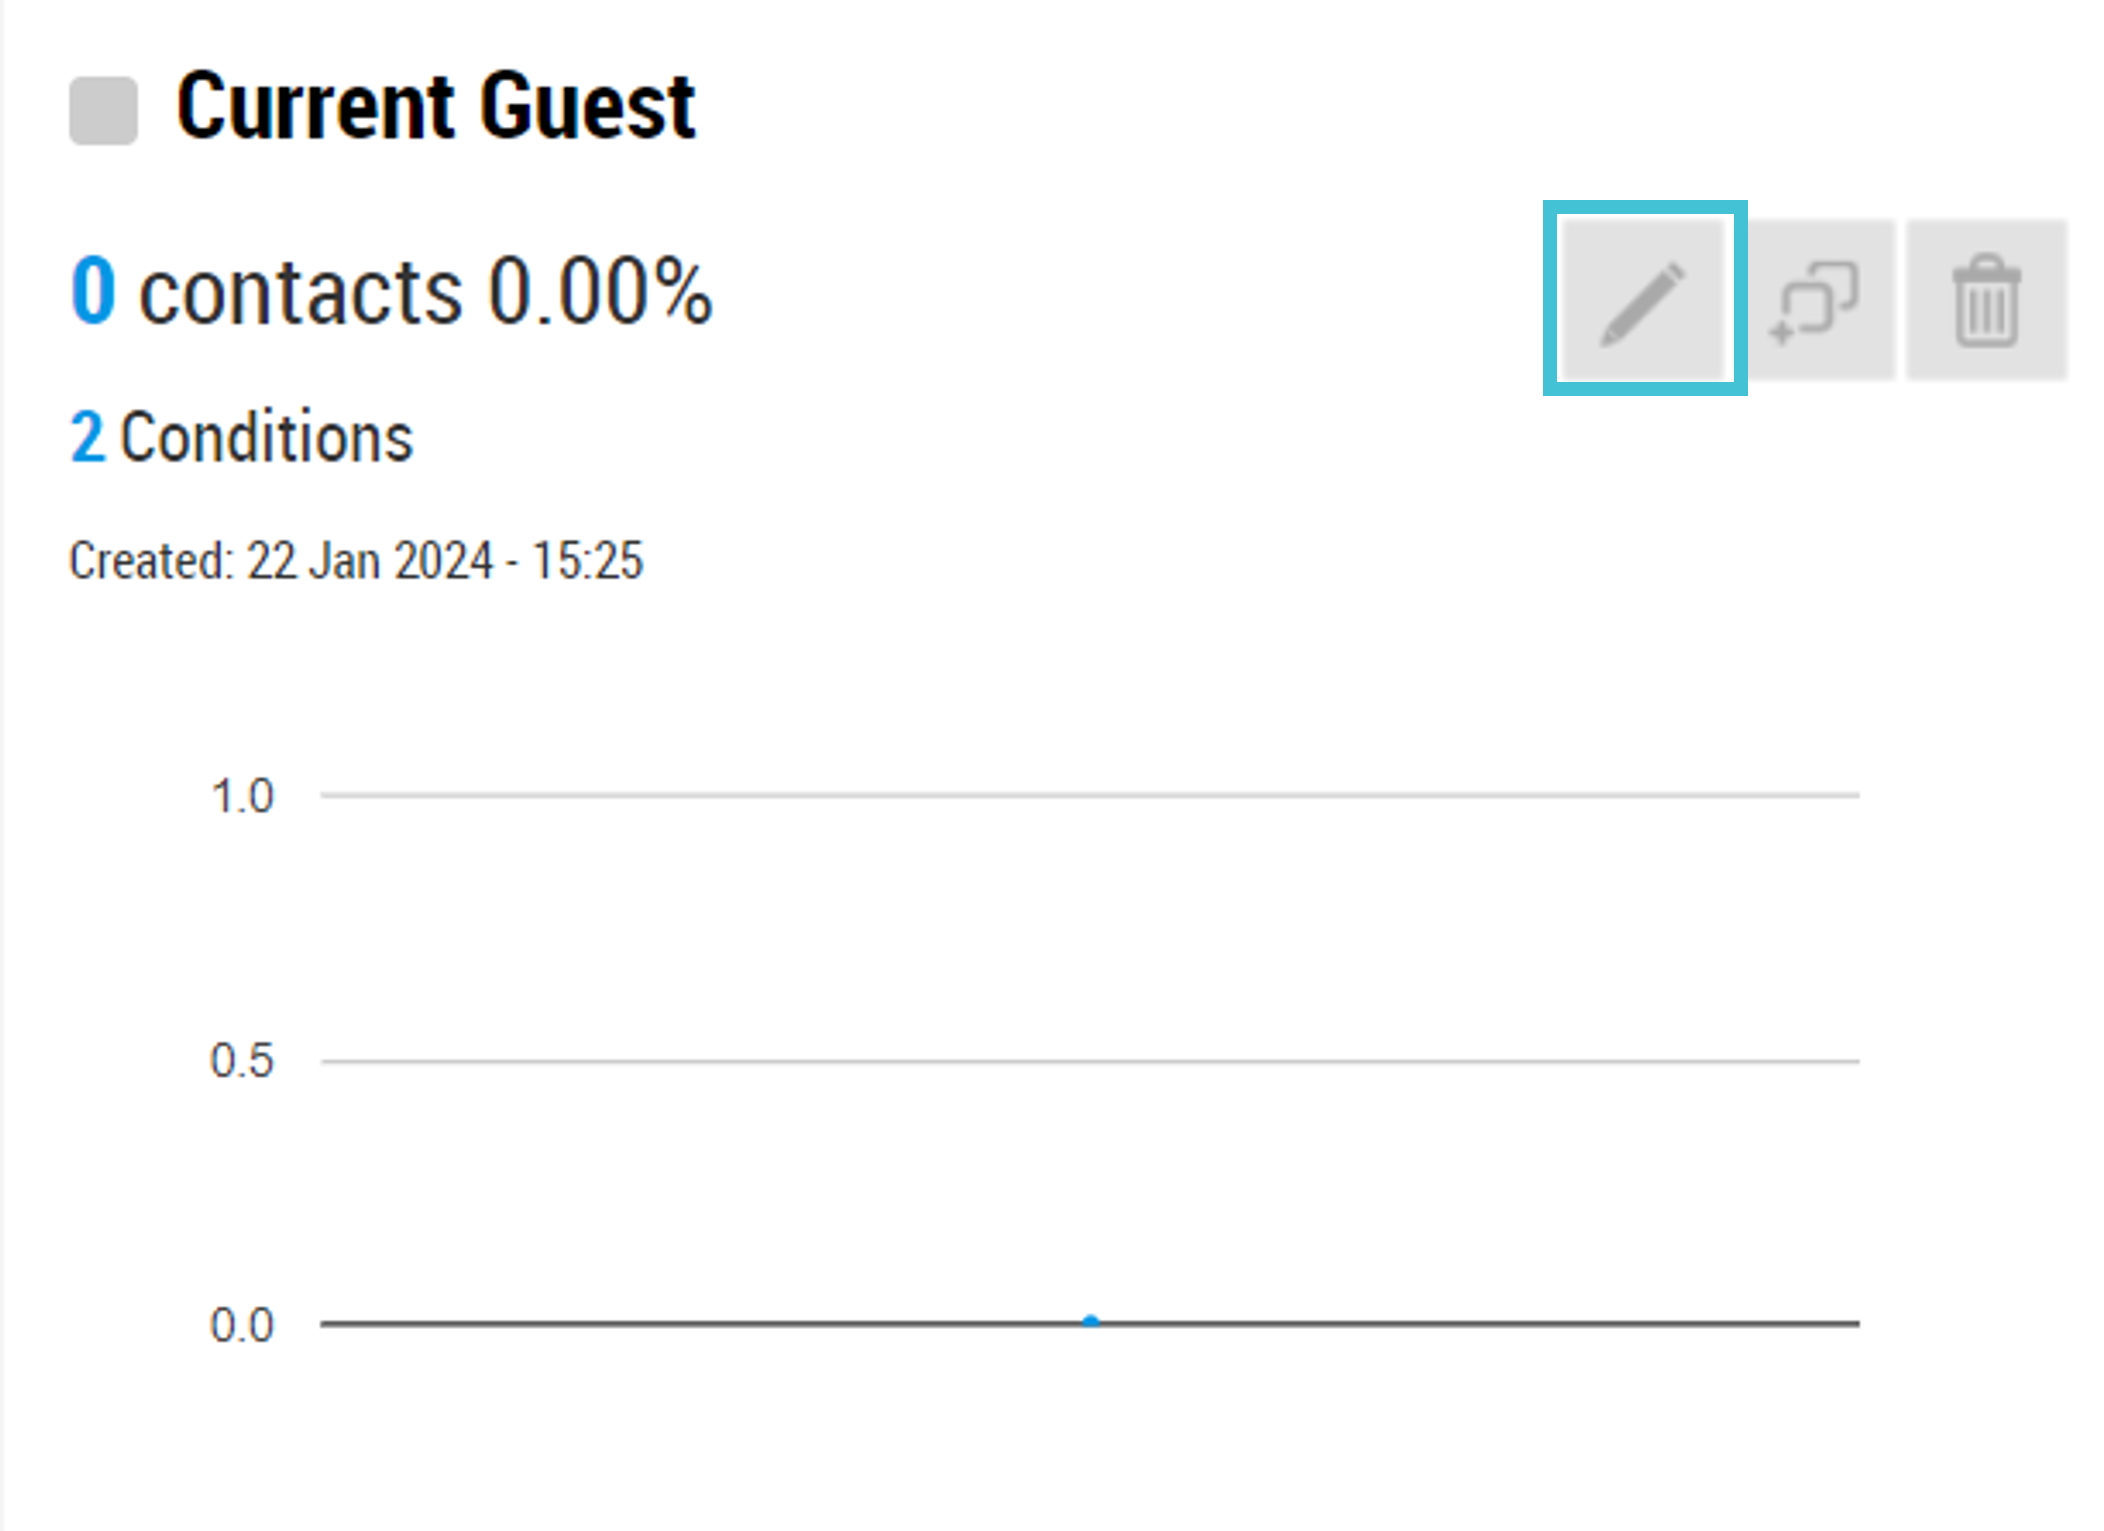Screen dimensions: 2104x1531
Task: Click the 0.5 horizontal gridline
Action: pyautogui.click(x=1090, y=1060)
